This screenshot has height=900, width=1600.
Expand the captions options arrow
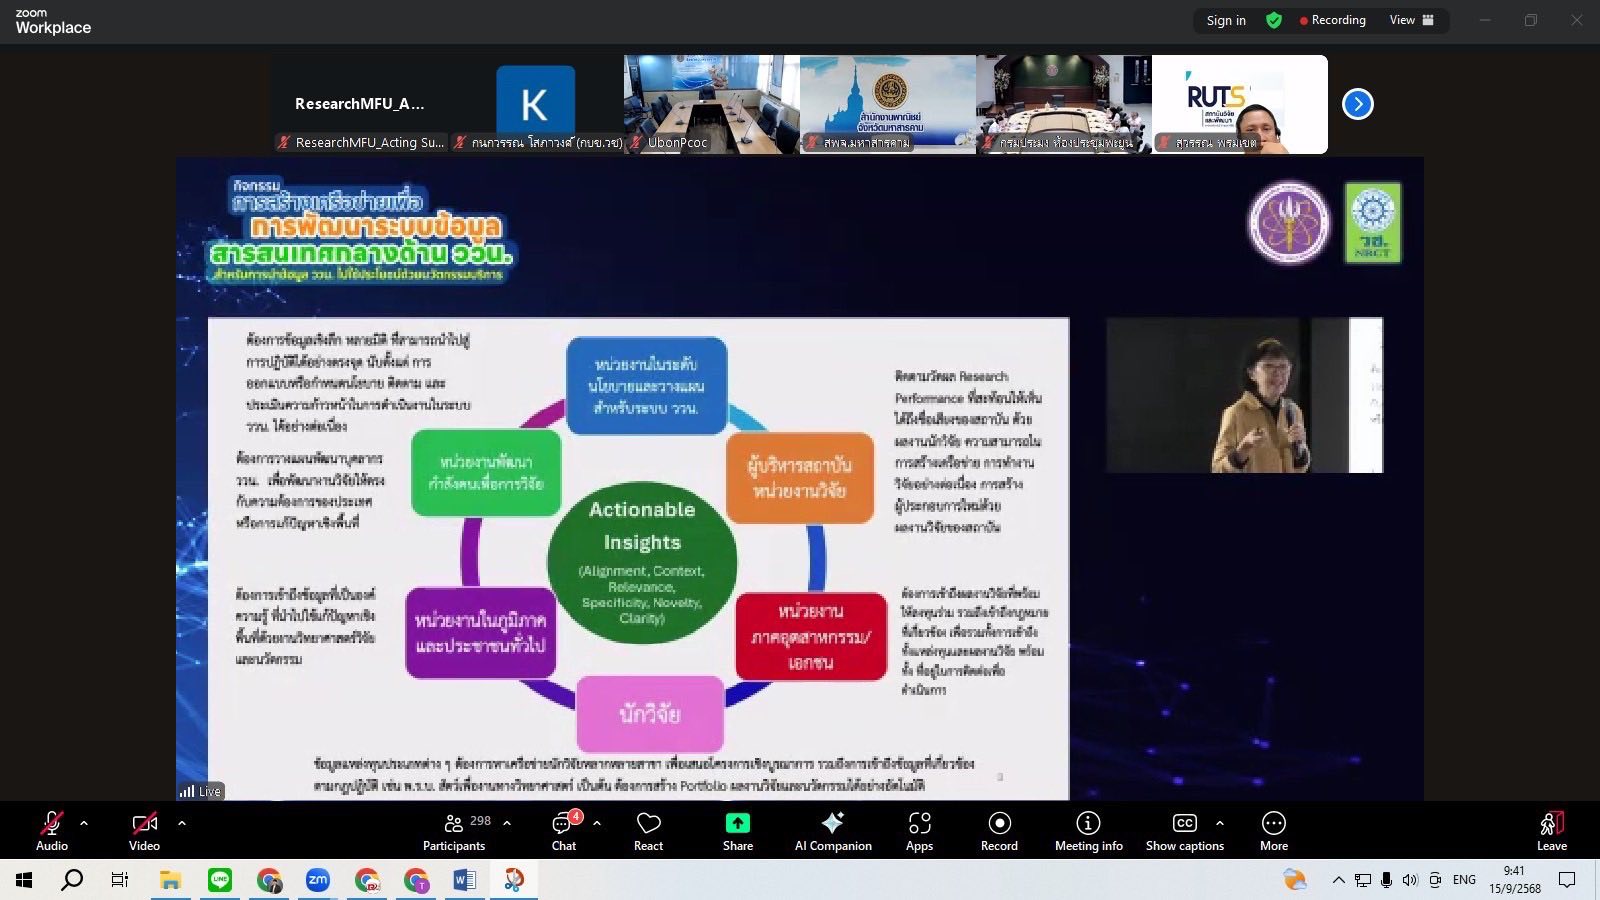pos(1220,823)
